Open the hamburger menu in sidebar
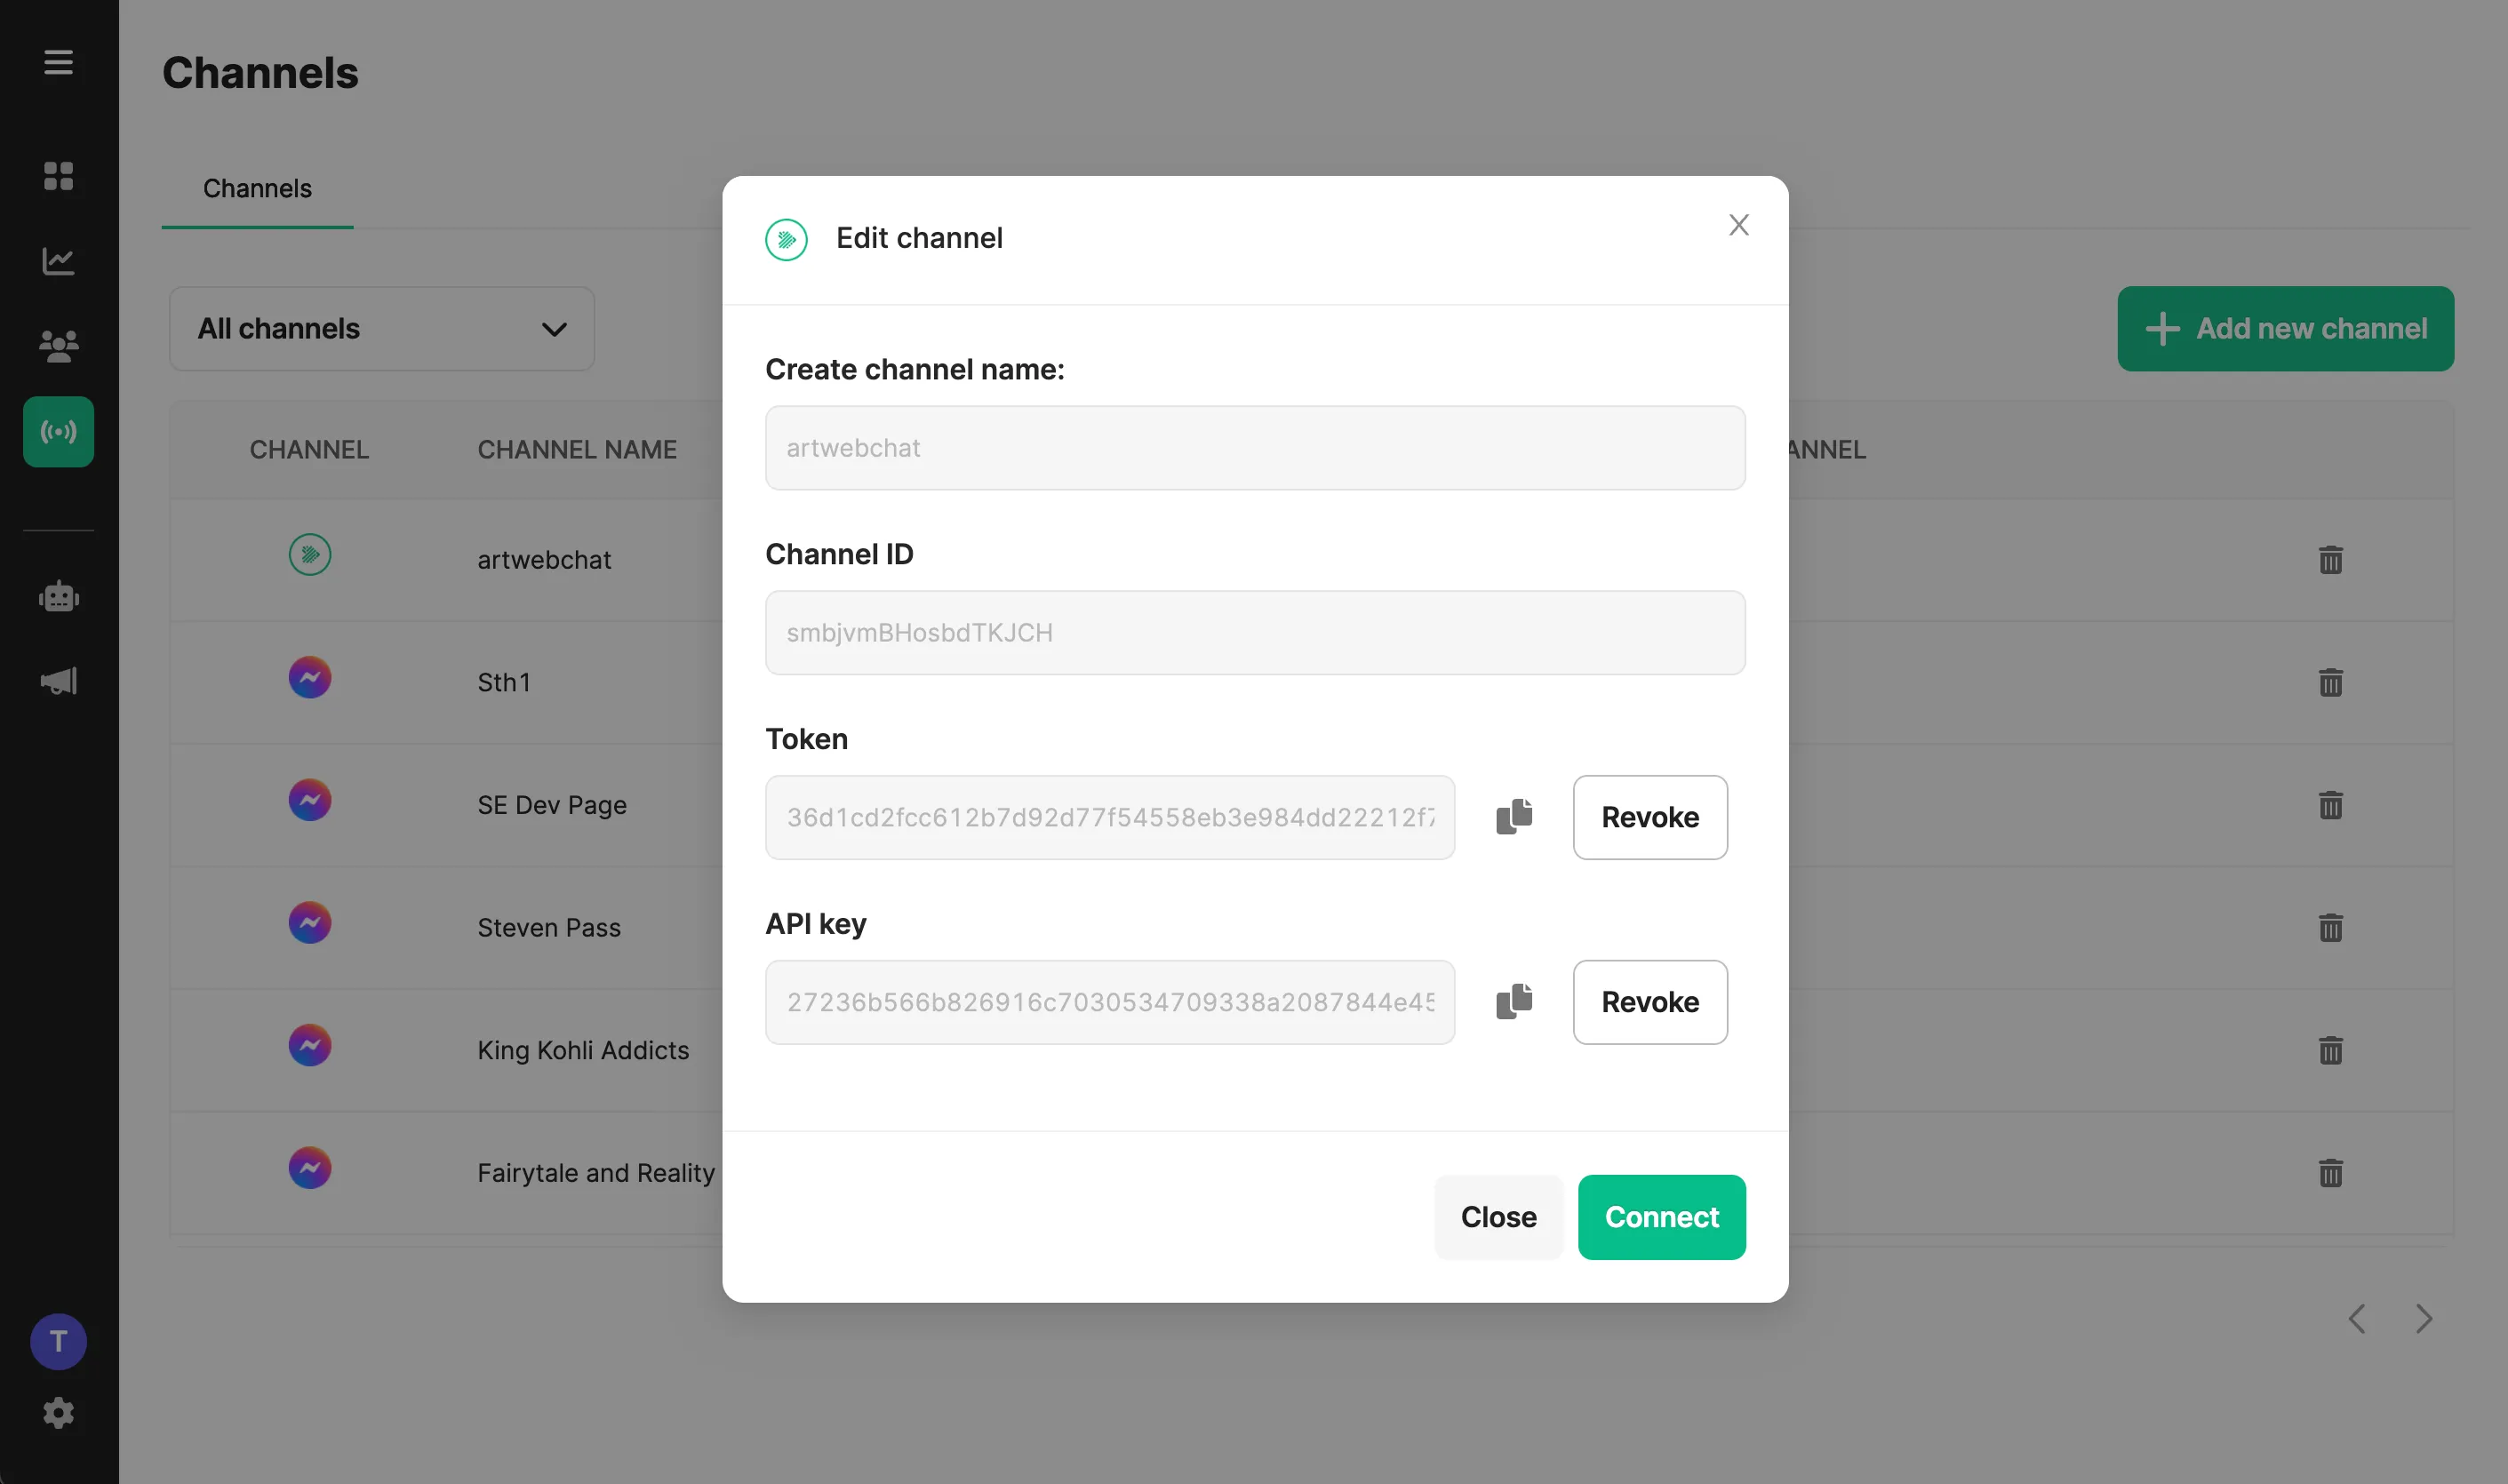The image size is (2508, 1484). click(x=58, y=62)
